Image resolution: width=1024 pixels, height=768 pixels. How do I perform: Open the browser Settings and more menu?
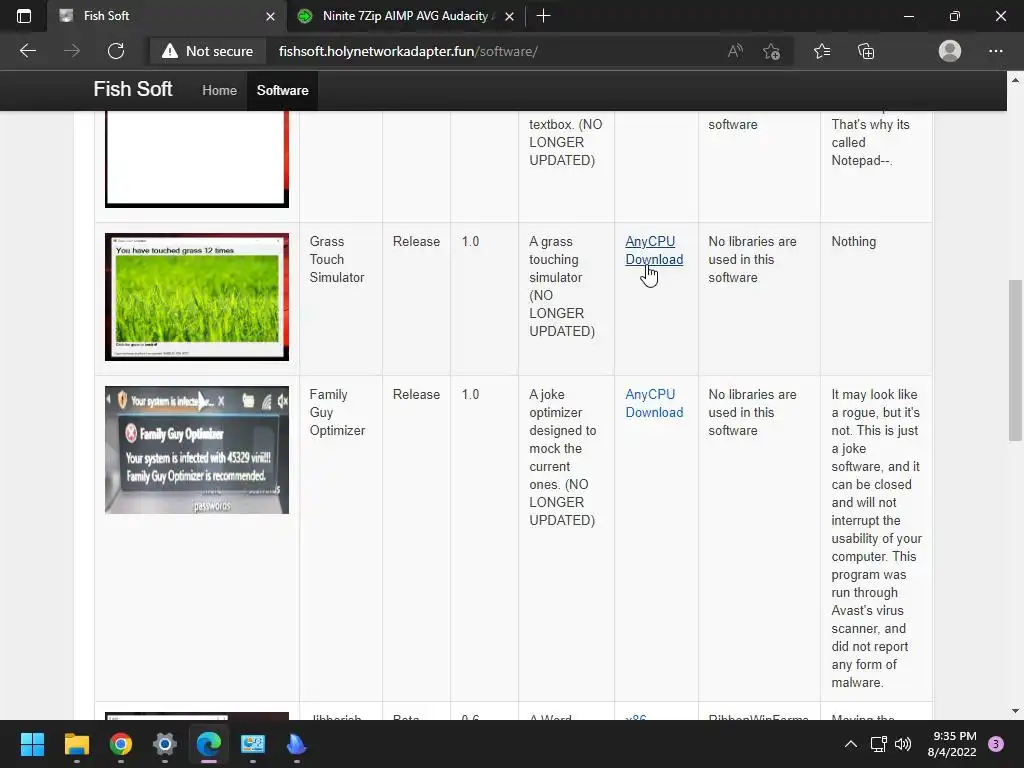[x=995, y=51]
